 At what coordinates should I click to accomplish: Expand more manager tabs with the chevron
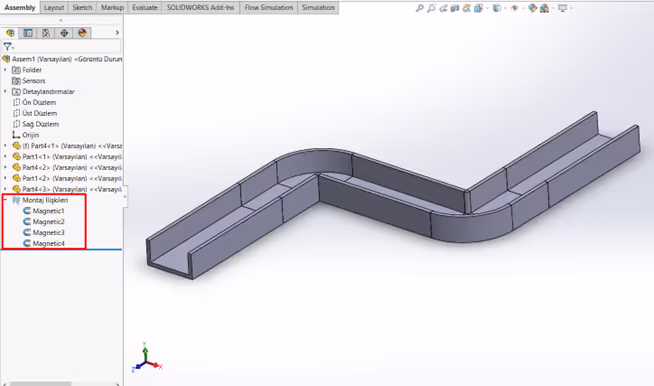(117, 33)
